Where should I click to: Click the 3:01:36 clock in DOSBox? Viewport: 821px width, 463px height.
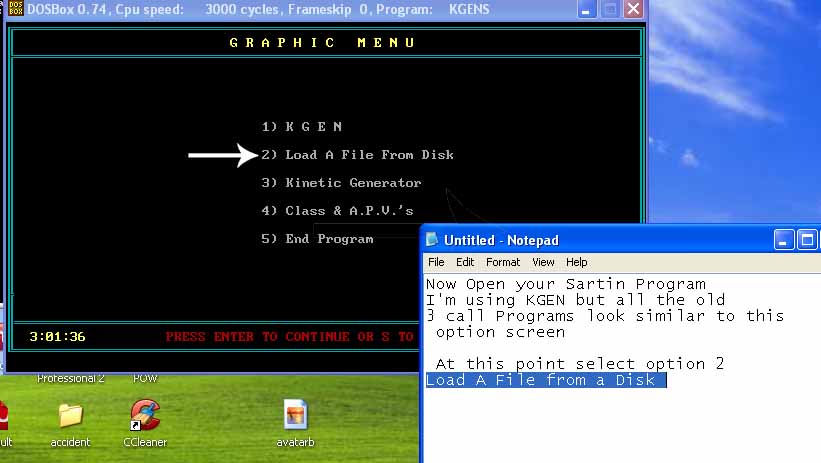click(x=57, y=336)
